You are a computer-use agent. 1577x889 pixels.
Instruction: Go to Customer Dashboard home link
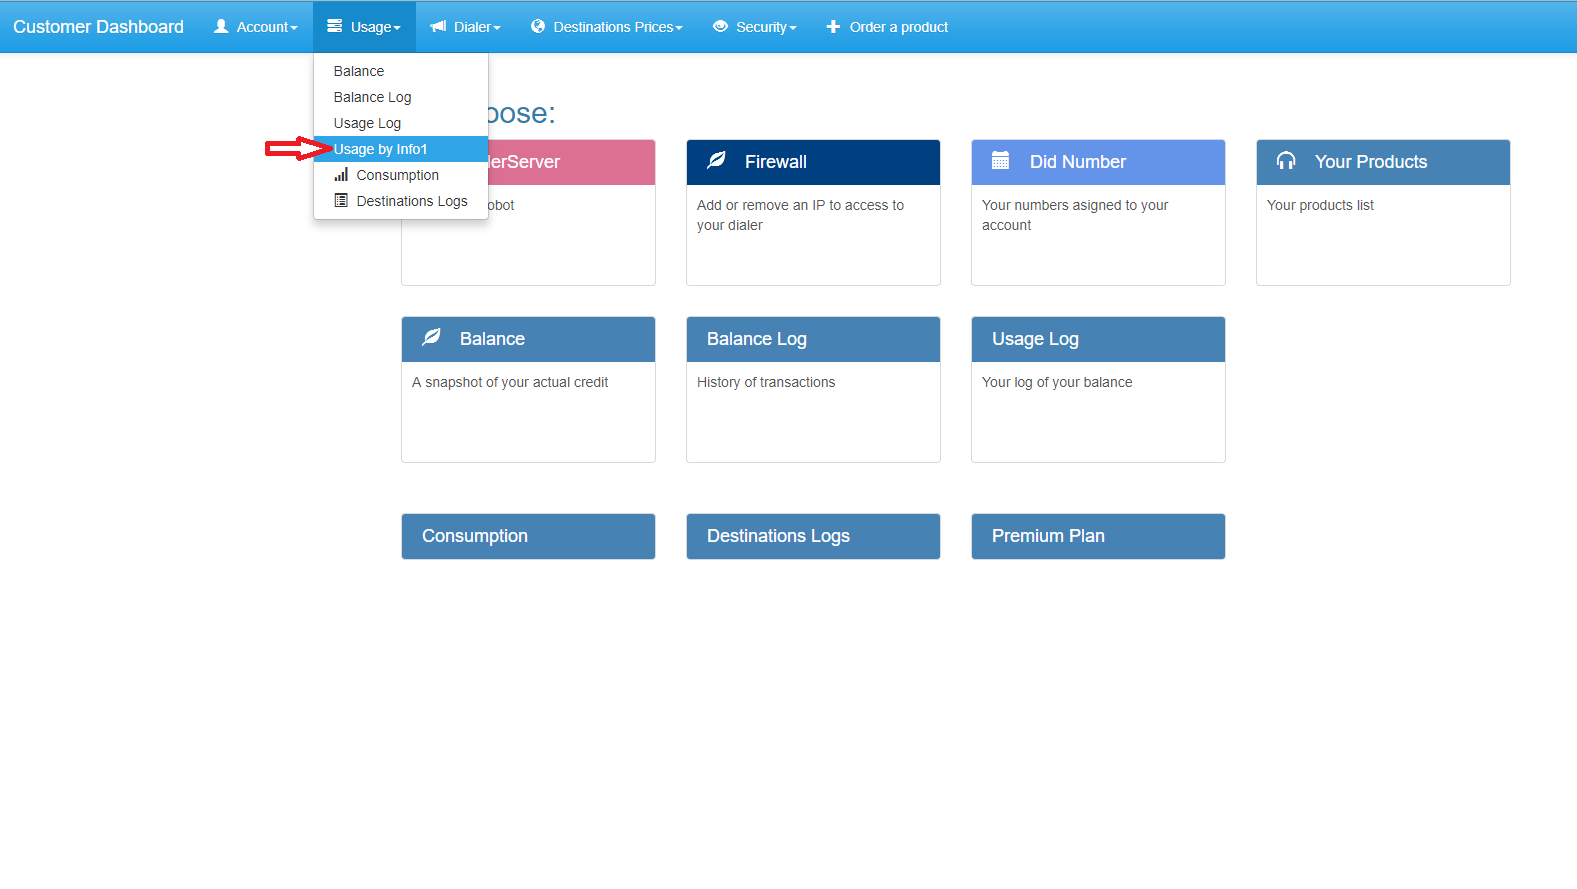(98, 27)
